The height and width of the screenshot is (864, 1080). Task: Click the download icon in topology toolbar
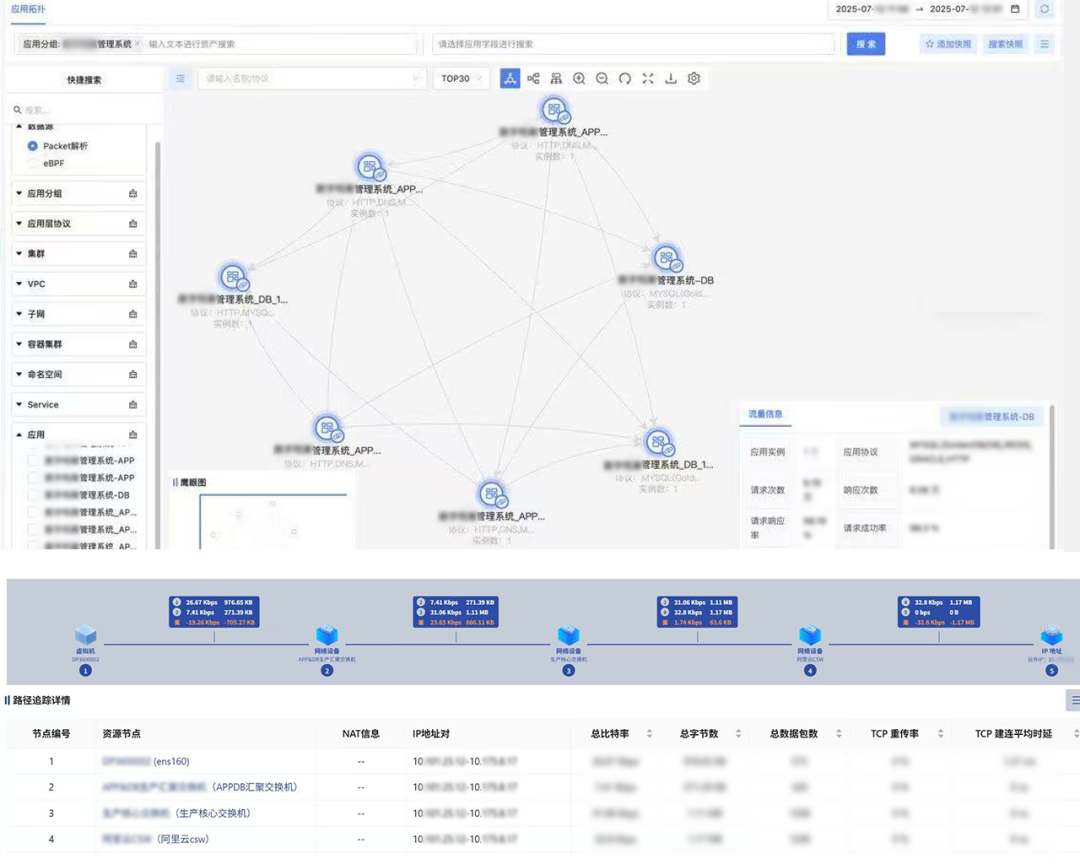(671, 79)
